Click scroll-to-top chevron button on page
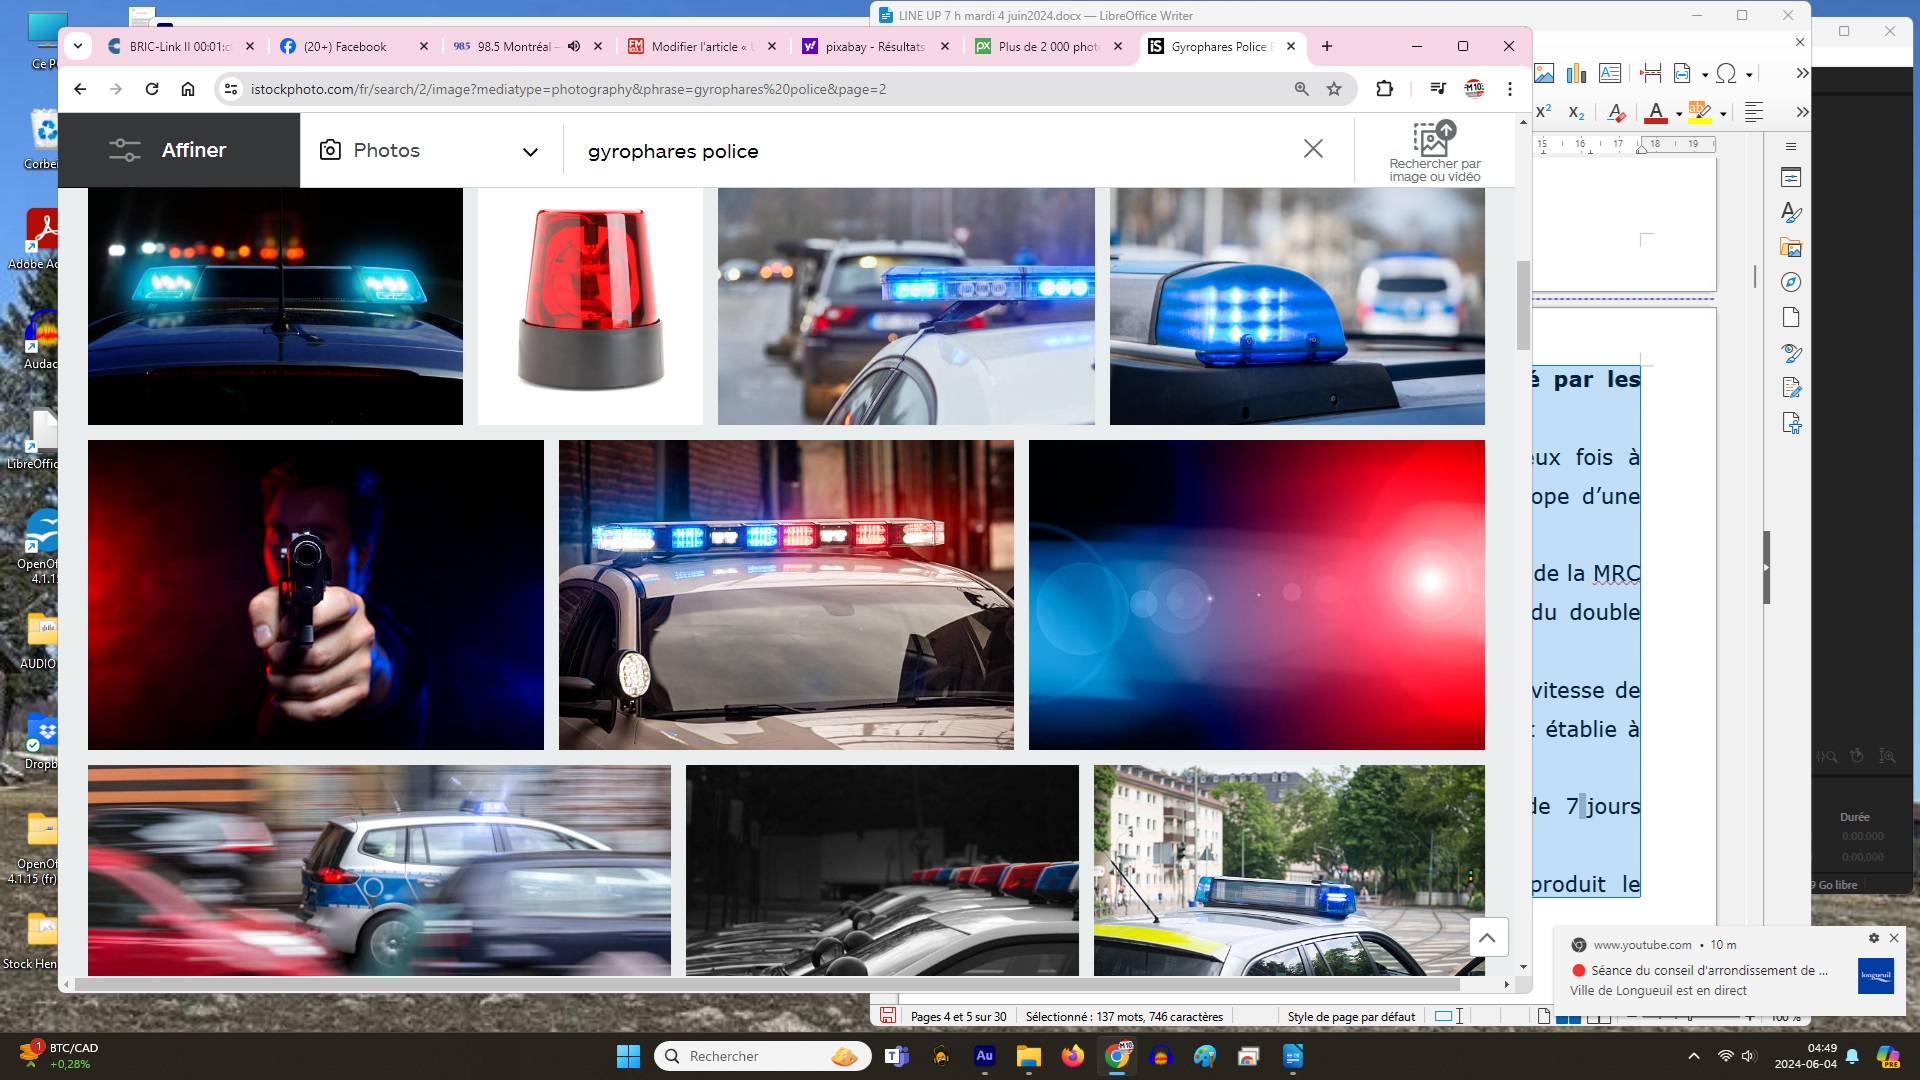Viewport: 1920px width, 1080px height. [x=1487, y=937]
